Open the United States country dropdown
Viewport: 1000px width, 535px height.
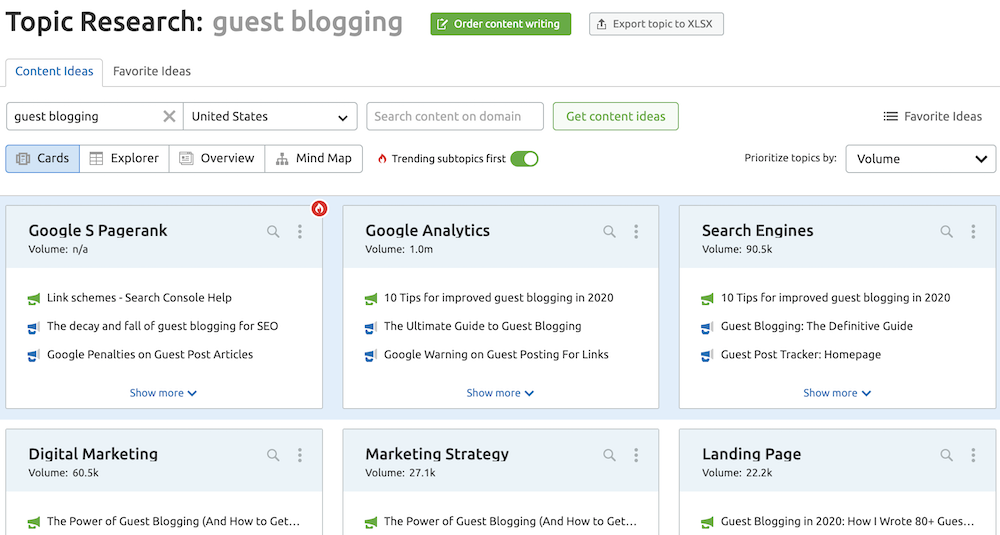pos(270,116)
